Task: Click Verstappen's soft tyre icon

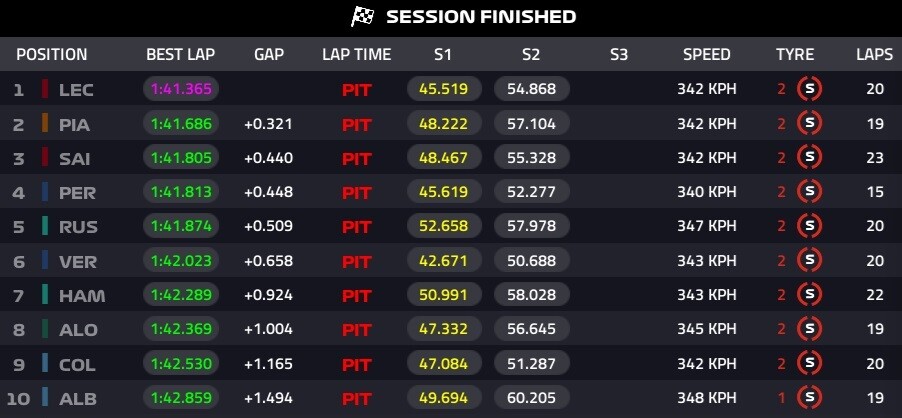Action: coord(809,261)
